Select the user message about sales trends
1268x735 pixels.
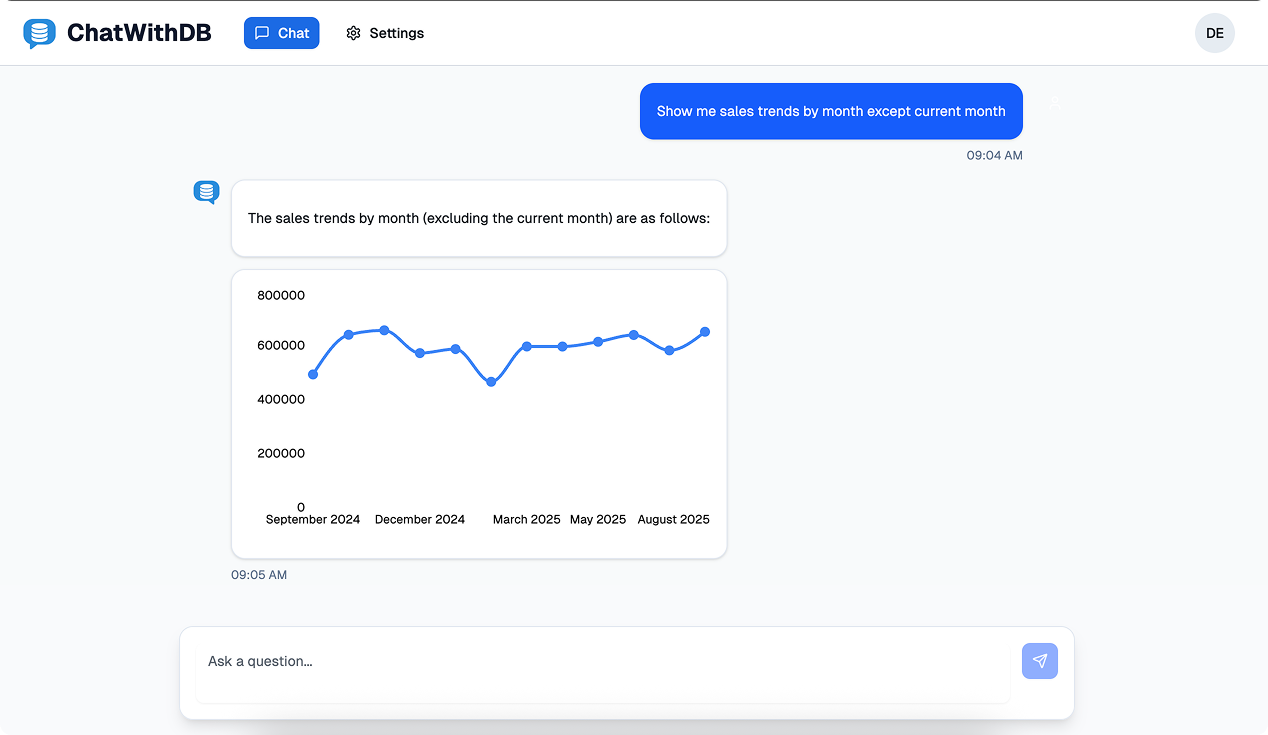[830, 111]
